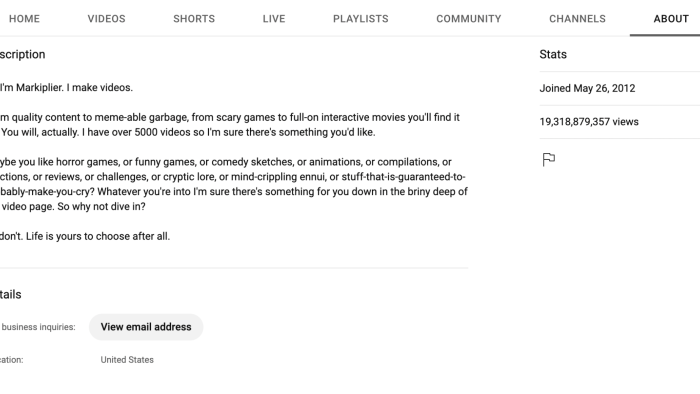Open the HOME tab

[25, 19]
